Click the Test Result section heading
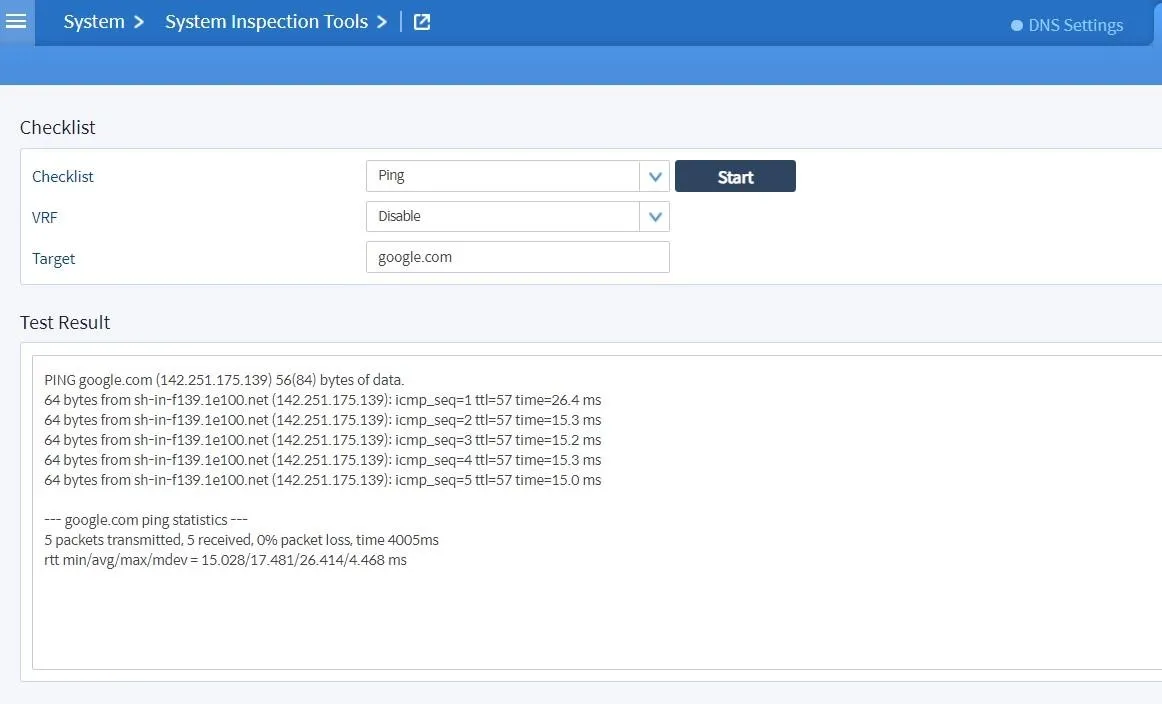Screen dimensions: 1162x704 pos(65,322)
